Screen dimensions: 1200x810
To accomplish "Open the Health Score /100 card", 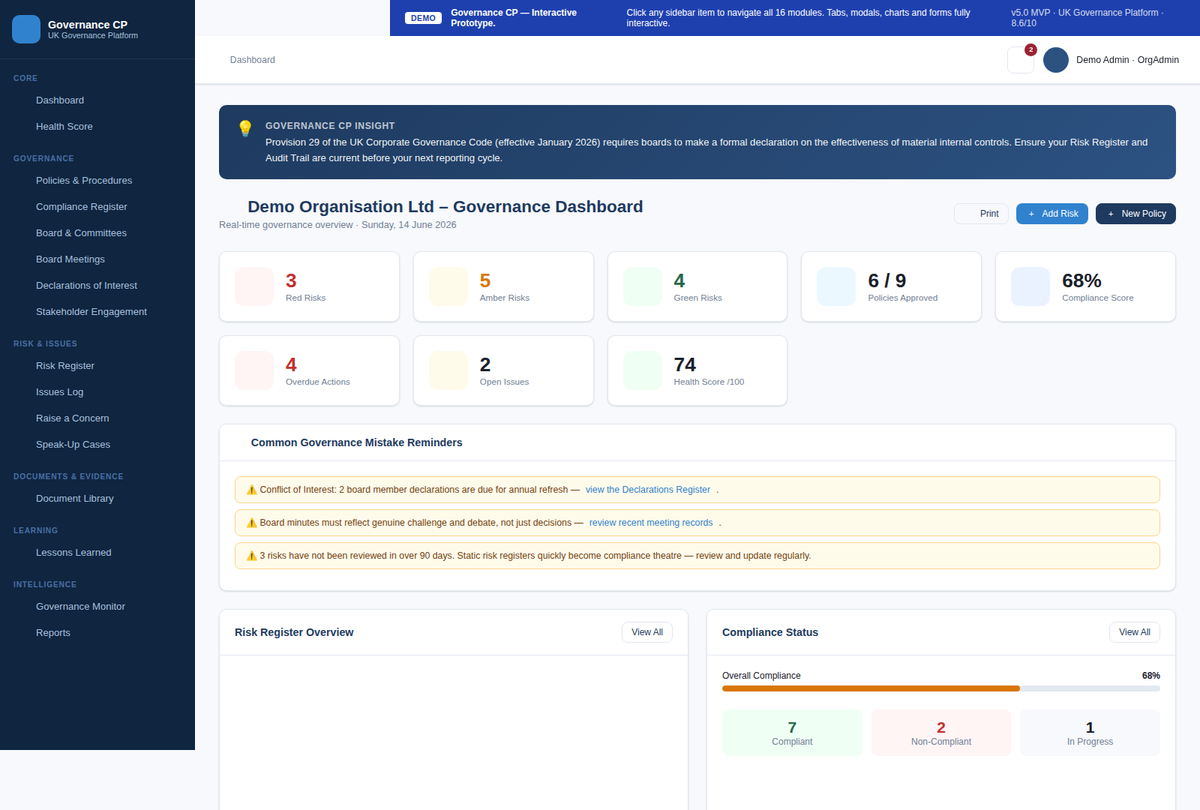I will point(697,370).
